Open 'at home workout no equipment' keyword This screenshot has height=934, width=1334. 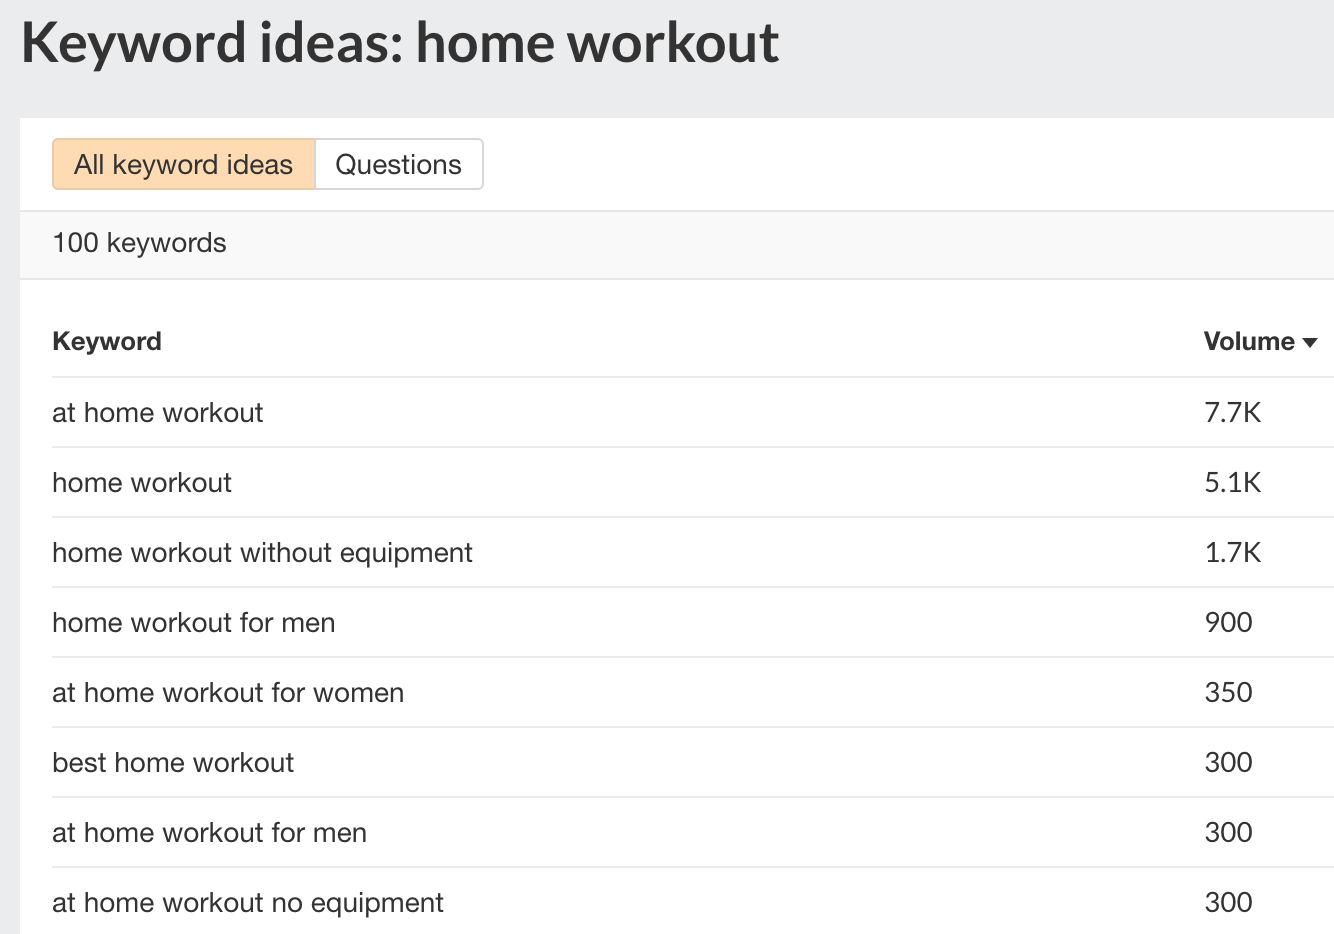coord(247,902)
